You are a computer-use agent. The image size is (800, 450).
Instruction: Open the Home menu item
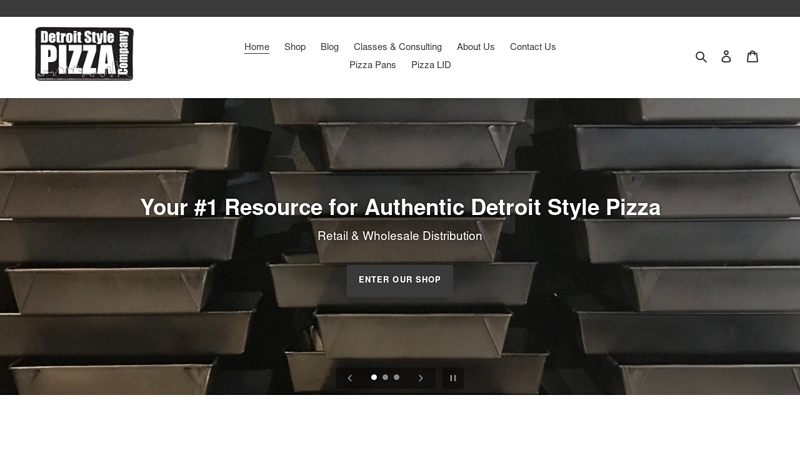(257, 47)
